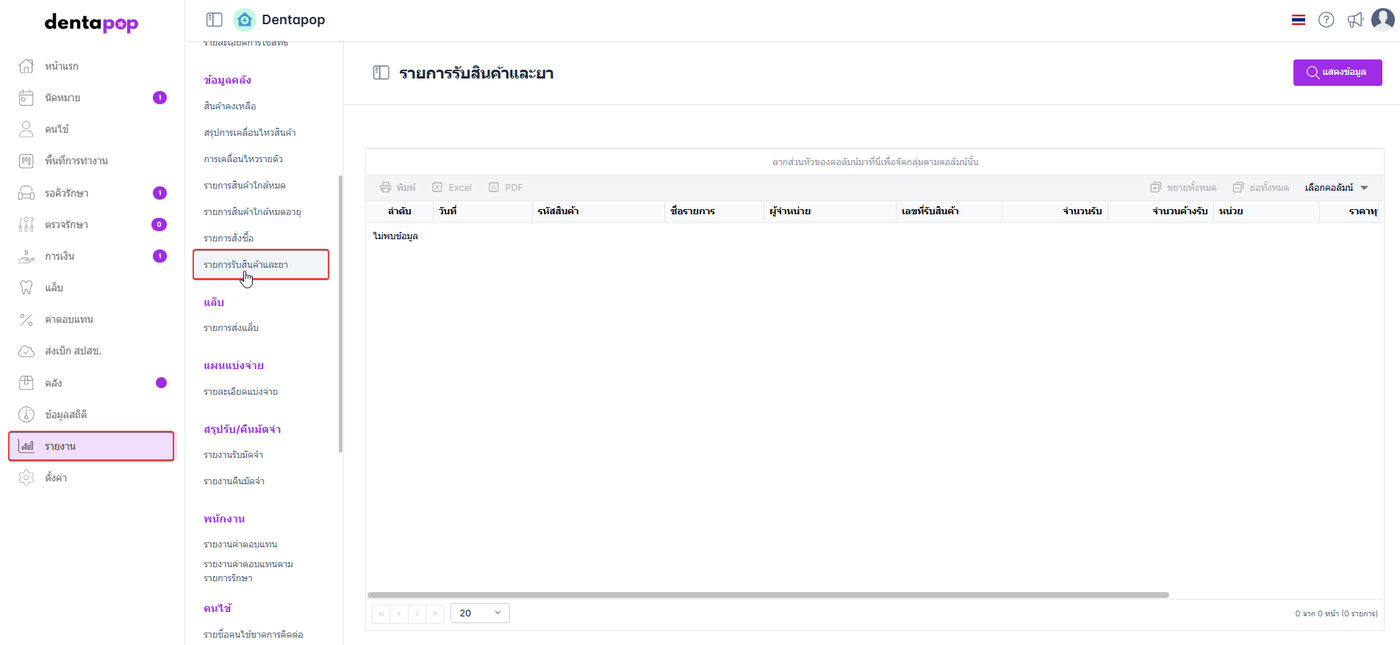1400x645 pixels.
Task: Open the user profile avatar
Action: [x=1381, y=20]
